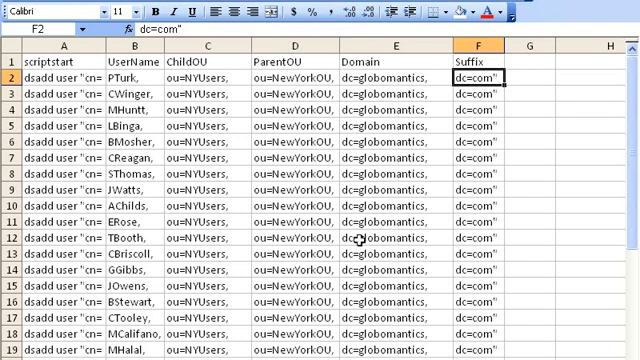Viewport: 640px width, 360px height.
Task: Select the active cell F2 dc=com"
Action: pos(478,78)
